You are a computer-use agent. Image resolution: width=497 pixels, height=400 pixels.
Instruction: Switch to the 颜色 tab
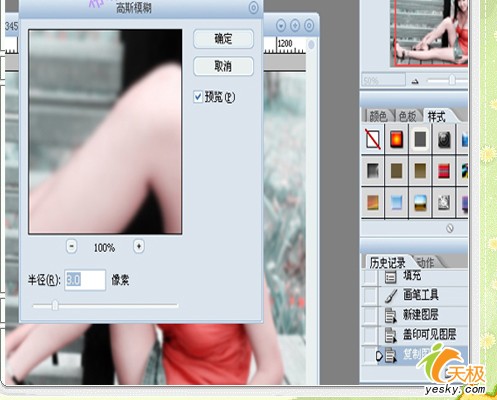(x=378, y=116)
